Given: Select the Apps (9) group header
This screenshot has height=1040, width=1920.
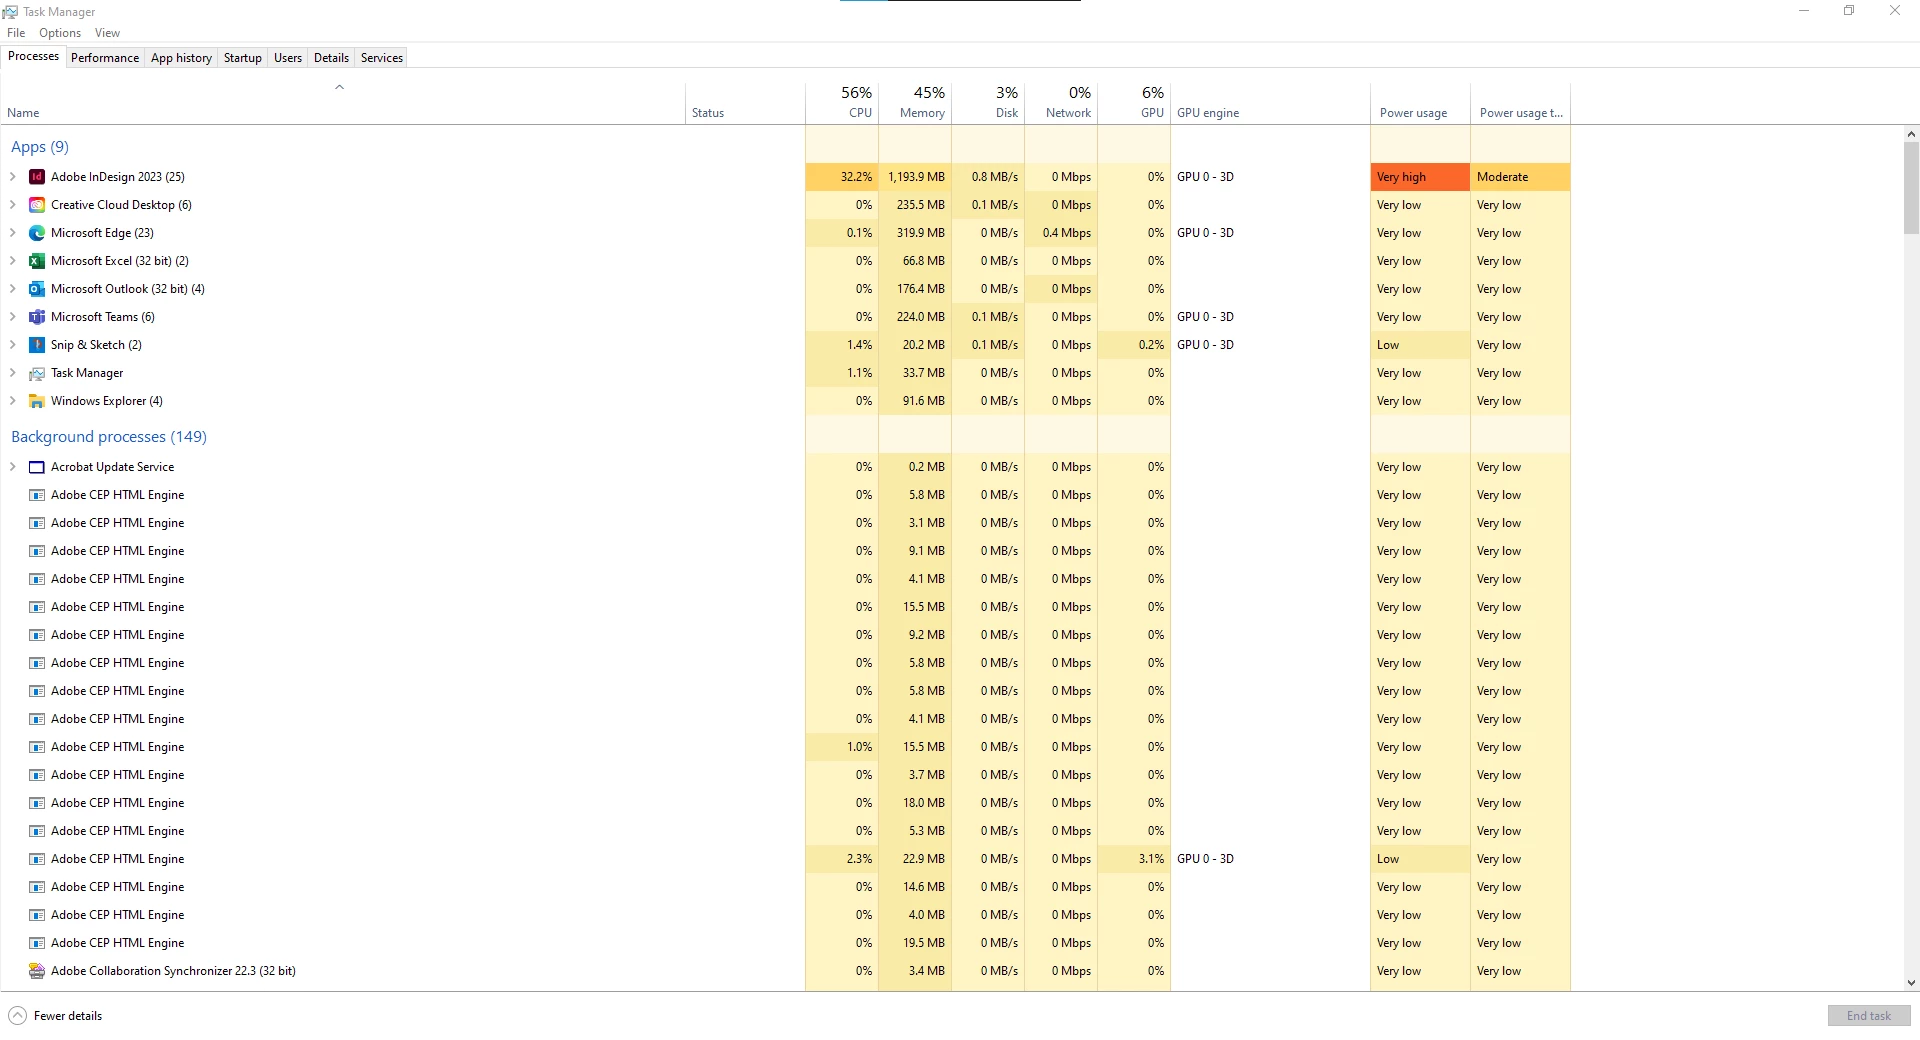Looking at the screenshot, I should [x=40, y=147].
